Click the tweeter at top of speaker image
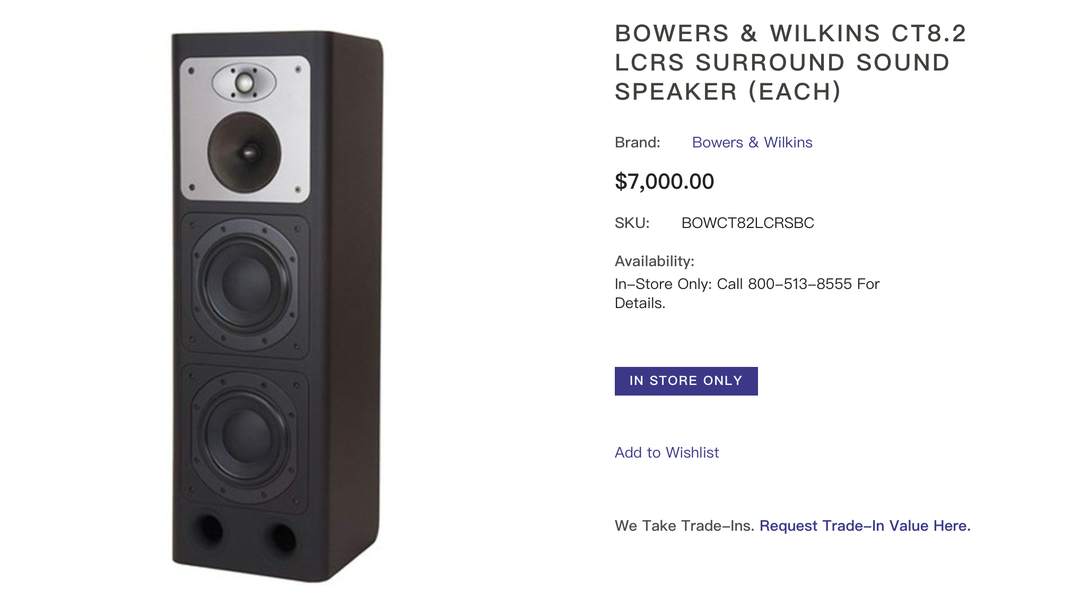The height and width of the screenshot is (614, 1080). click(x=244, y=83)
